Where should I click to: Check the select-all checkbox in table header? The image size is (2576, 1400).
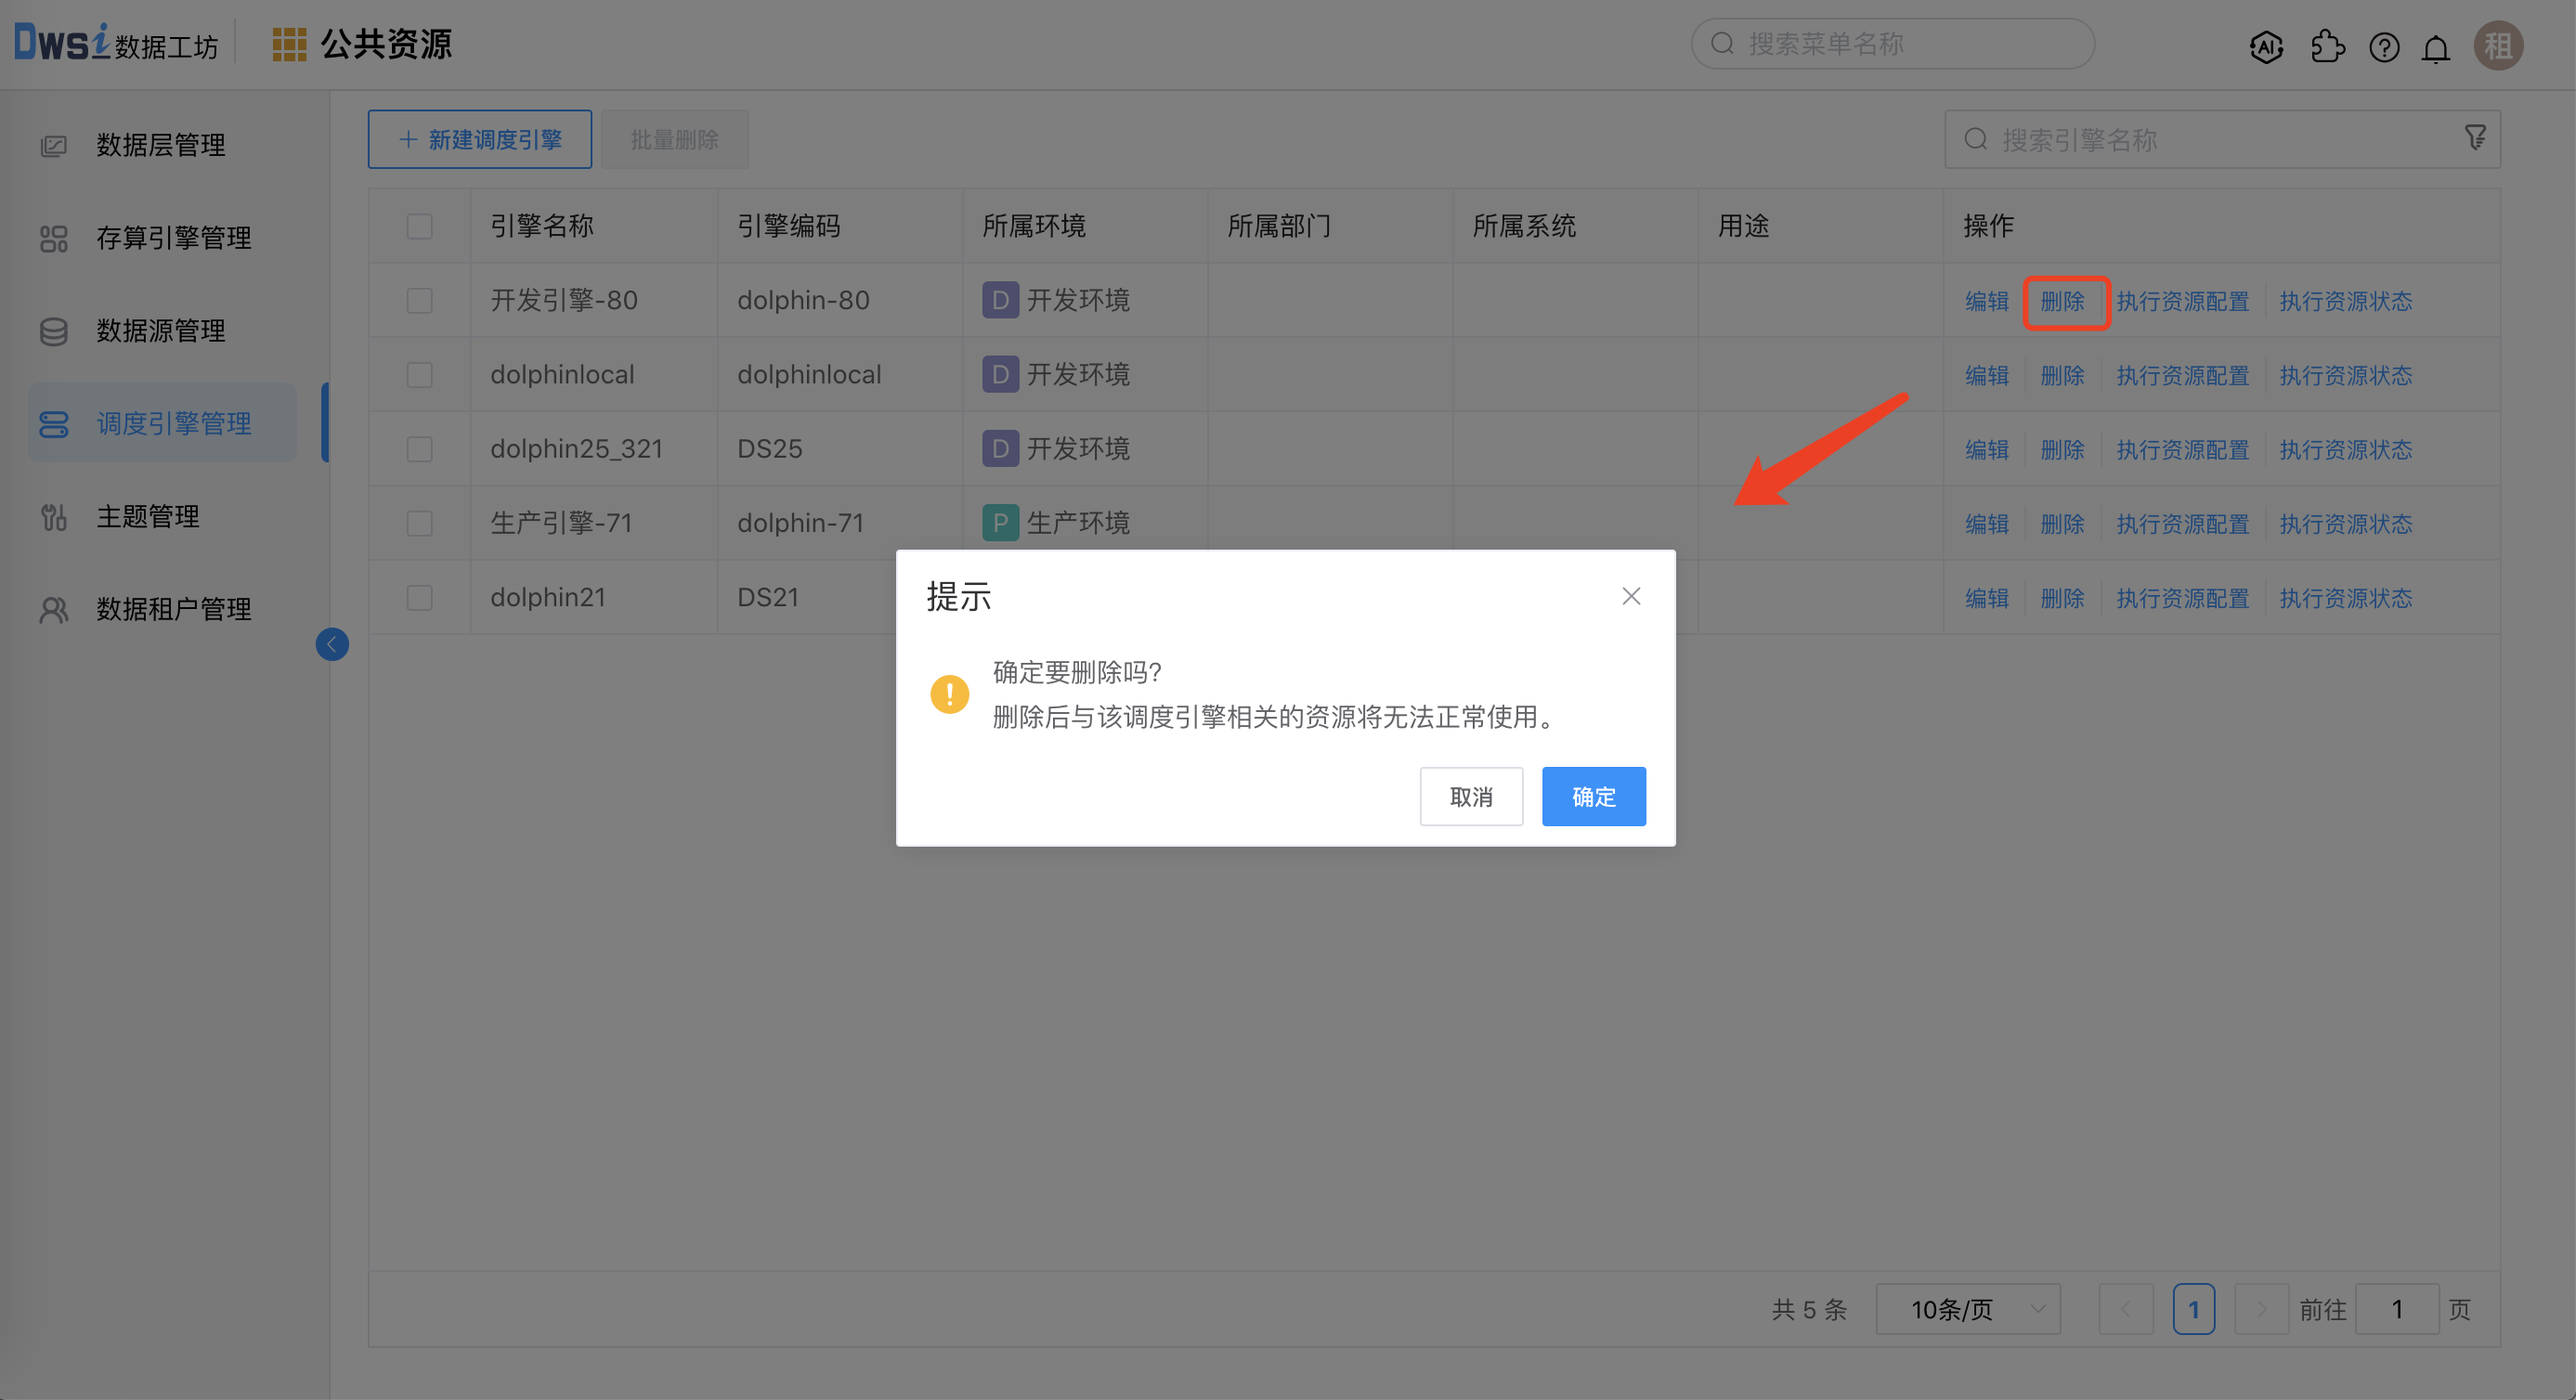pos(419,227)
